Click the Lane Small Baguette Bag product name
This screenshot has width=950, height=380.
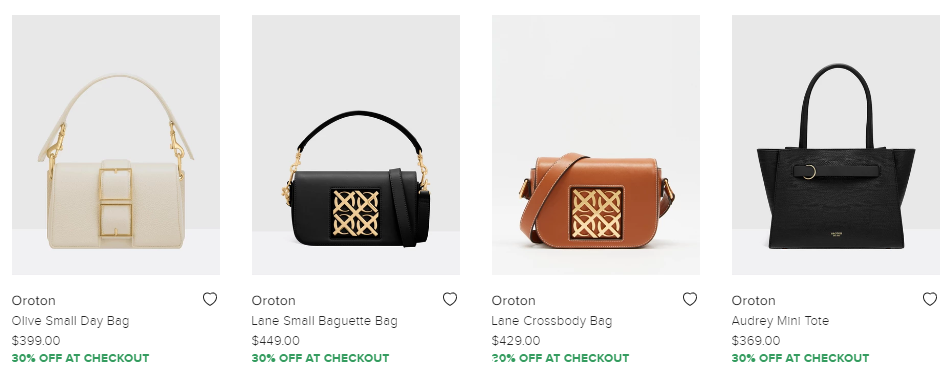tap(324, 321)
